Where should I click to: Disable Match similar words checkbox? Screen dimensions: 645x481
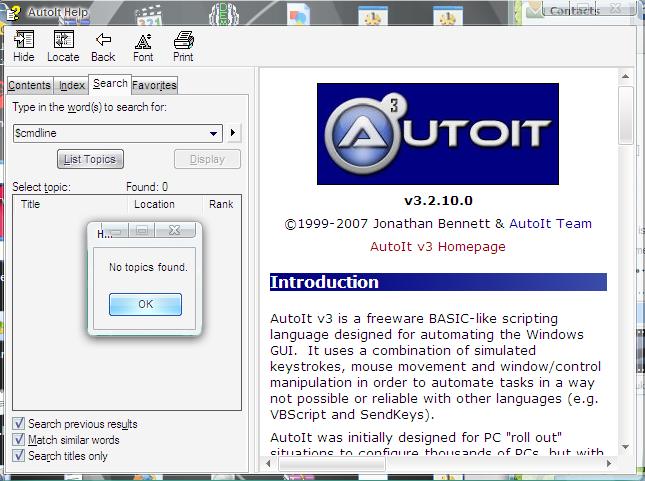19,440
